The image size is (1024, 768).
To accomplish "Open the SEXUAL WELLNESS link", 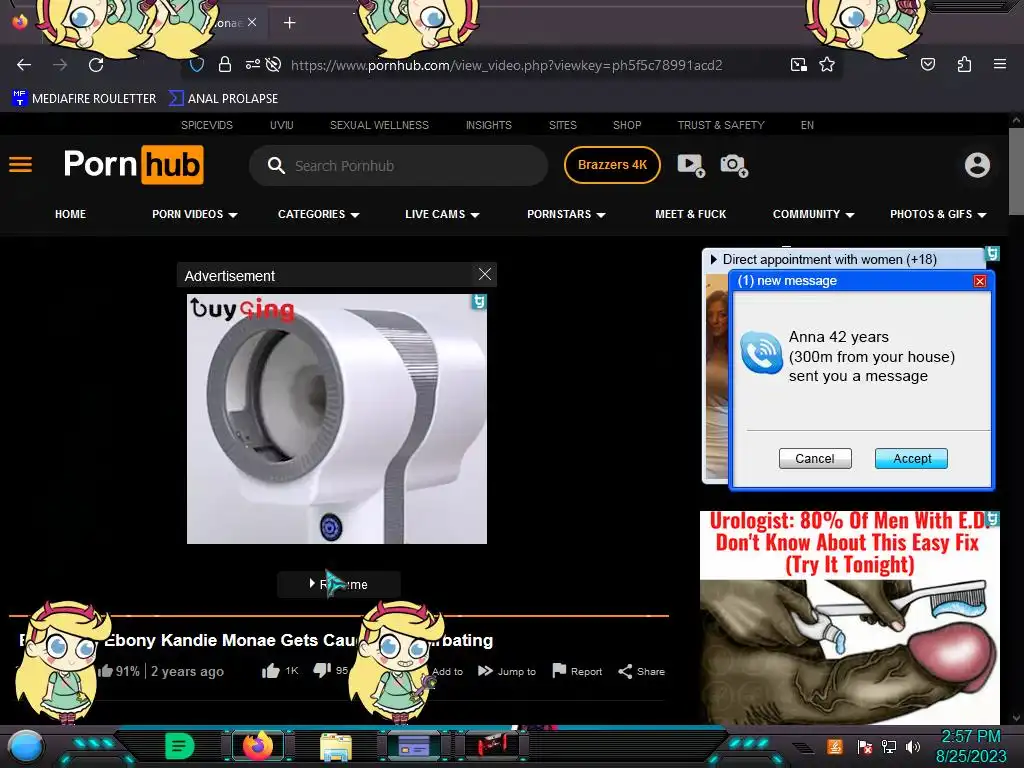I will (379, 125).
